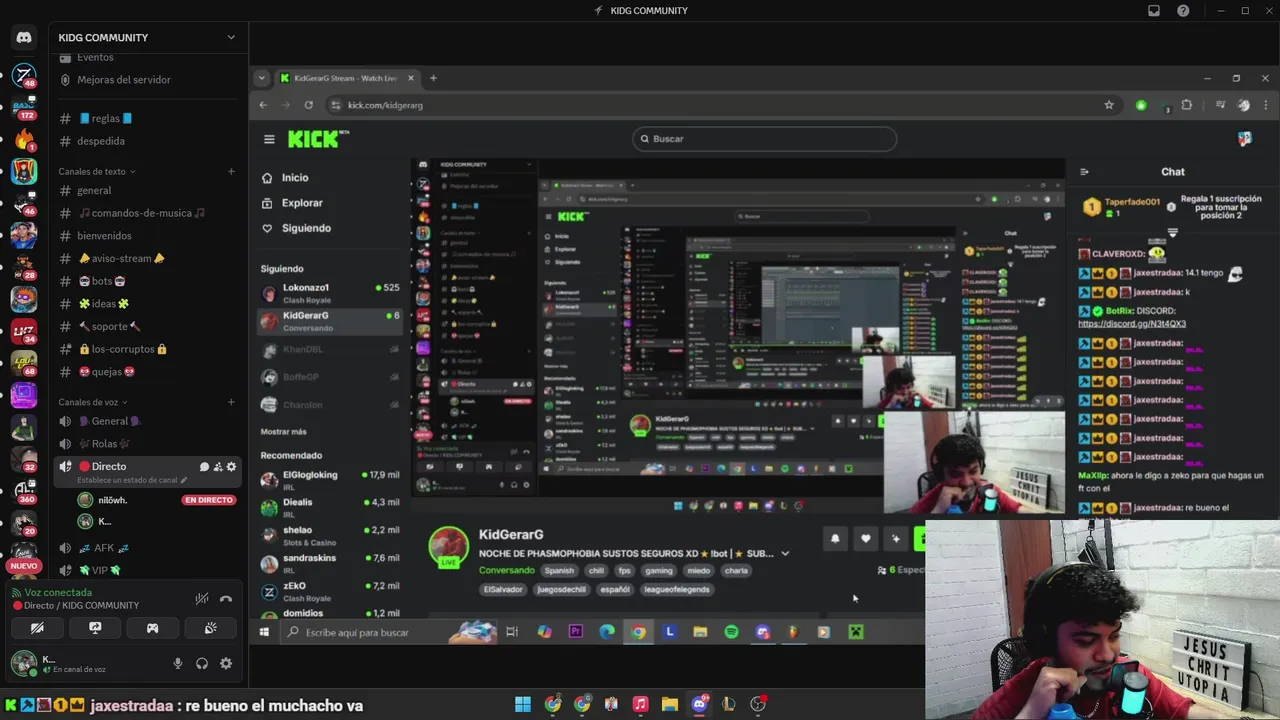Image resolution: width=1280 pixels, height=720 pixels.
Task: Go to Kick Inicio
Action: click(285, 178)
